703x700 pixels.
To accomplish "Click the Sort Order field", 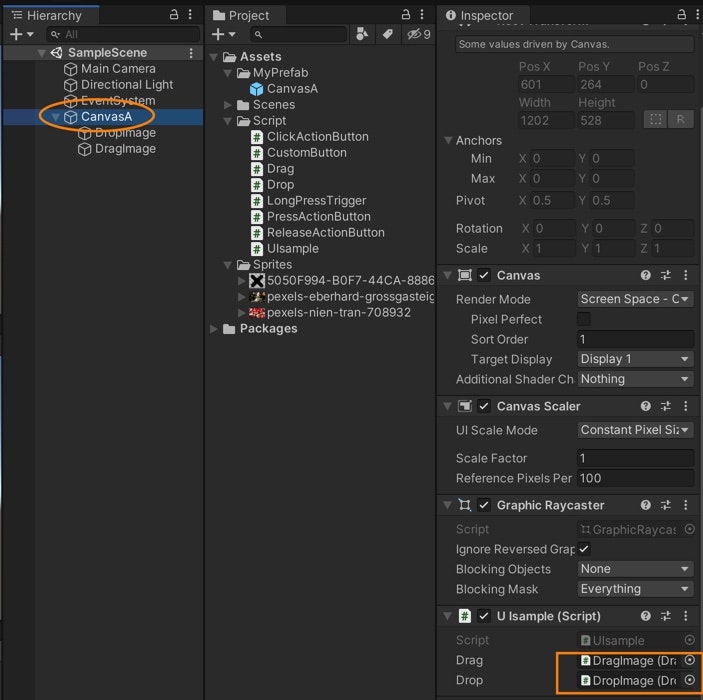I will click(635, 339).
